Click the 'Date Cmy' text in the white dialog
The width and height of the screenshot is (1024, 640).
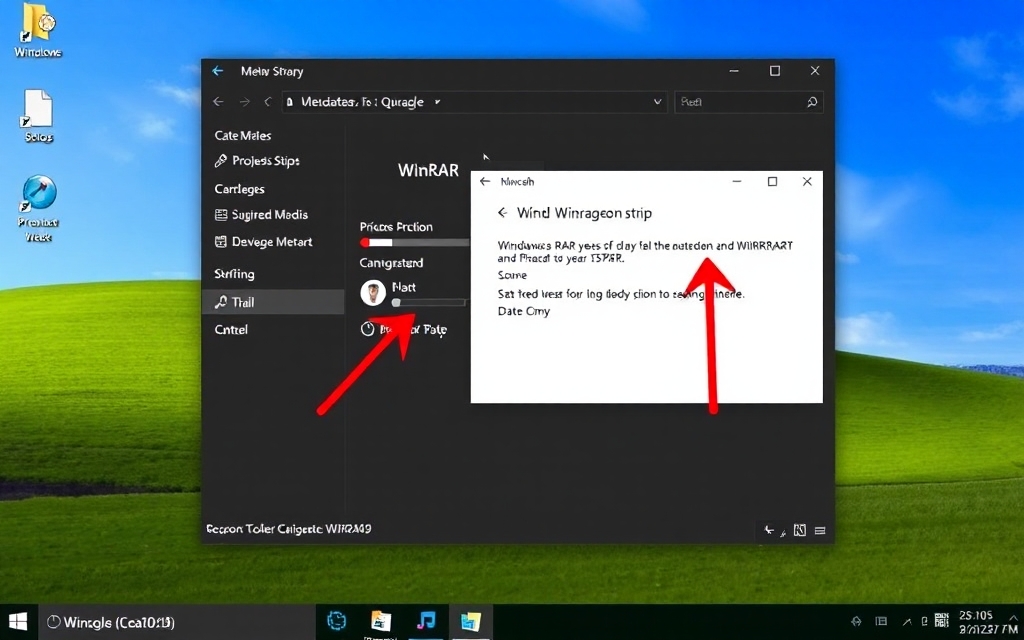click(524, 312)
